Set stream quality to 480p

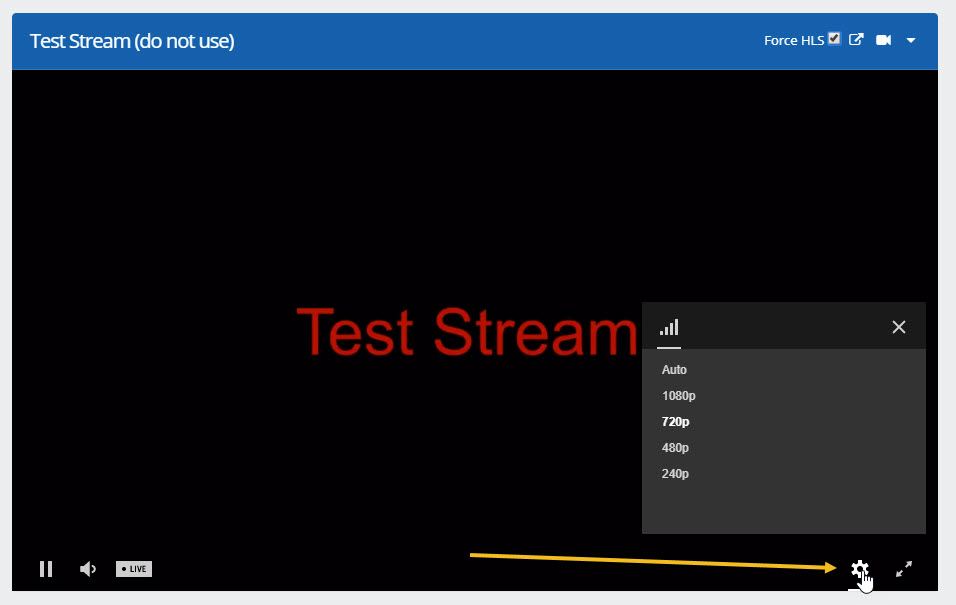point(676,448)
